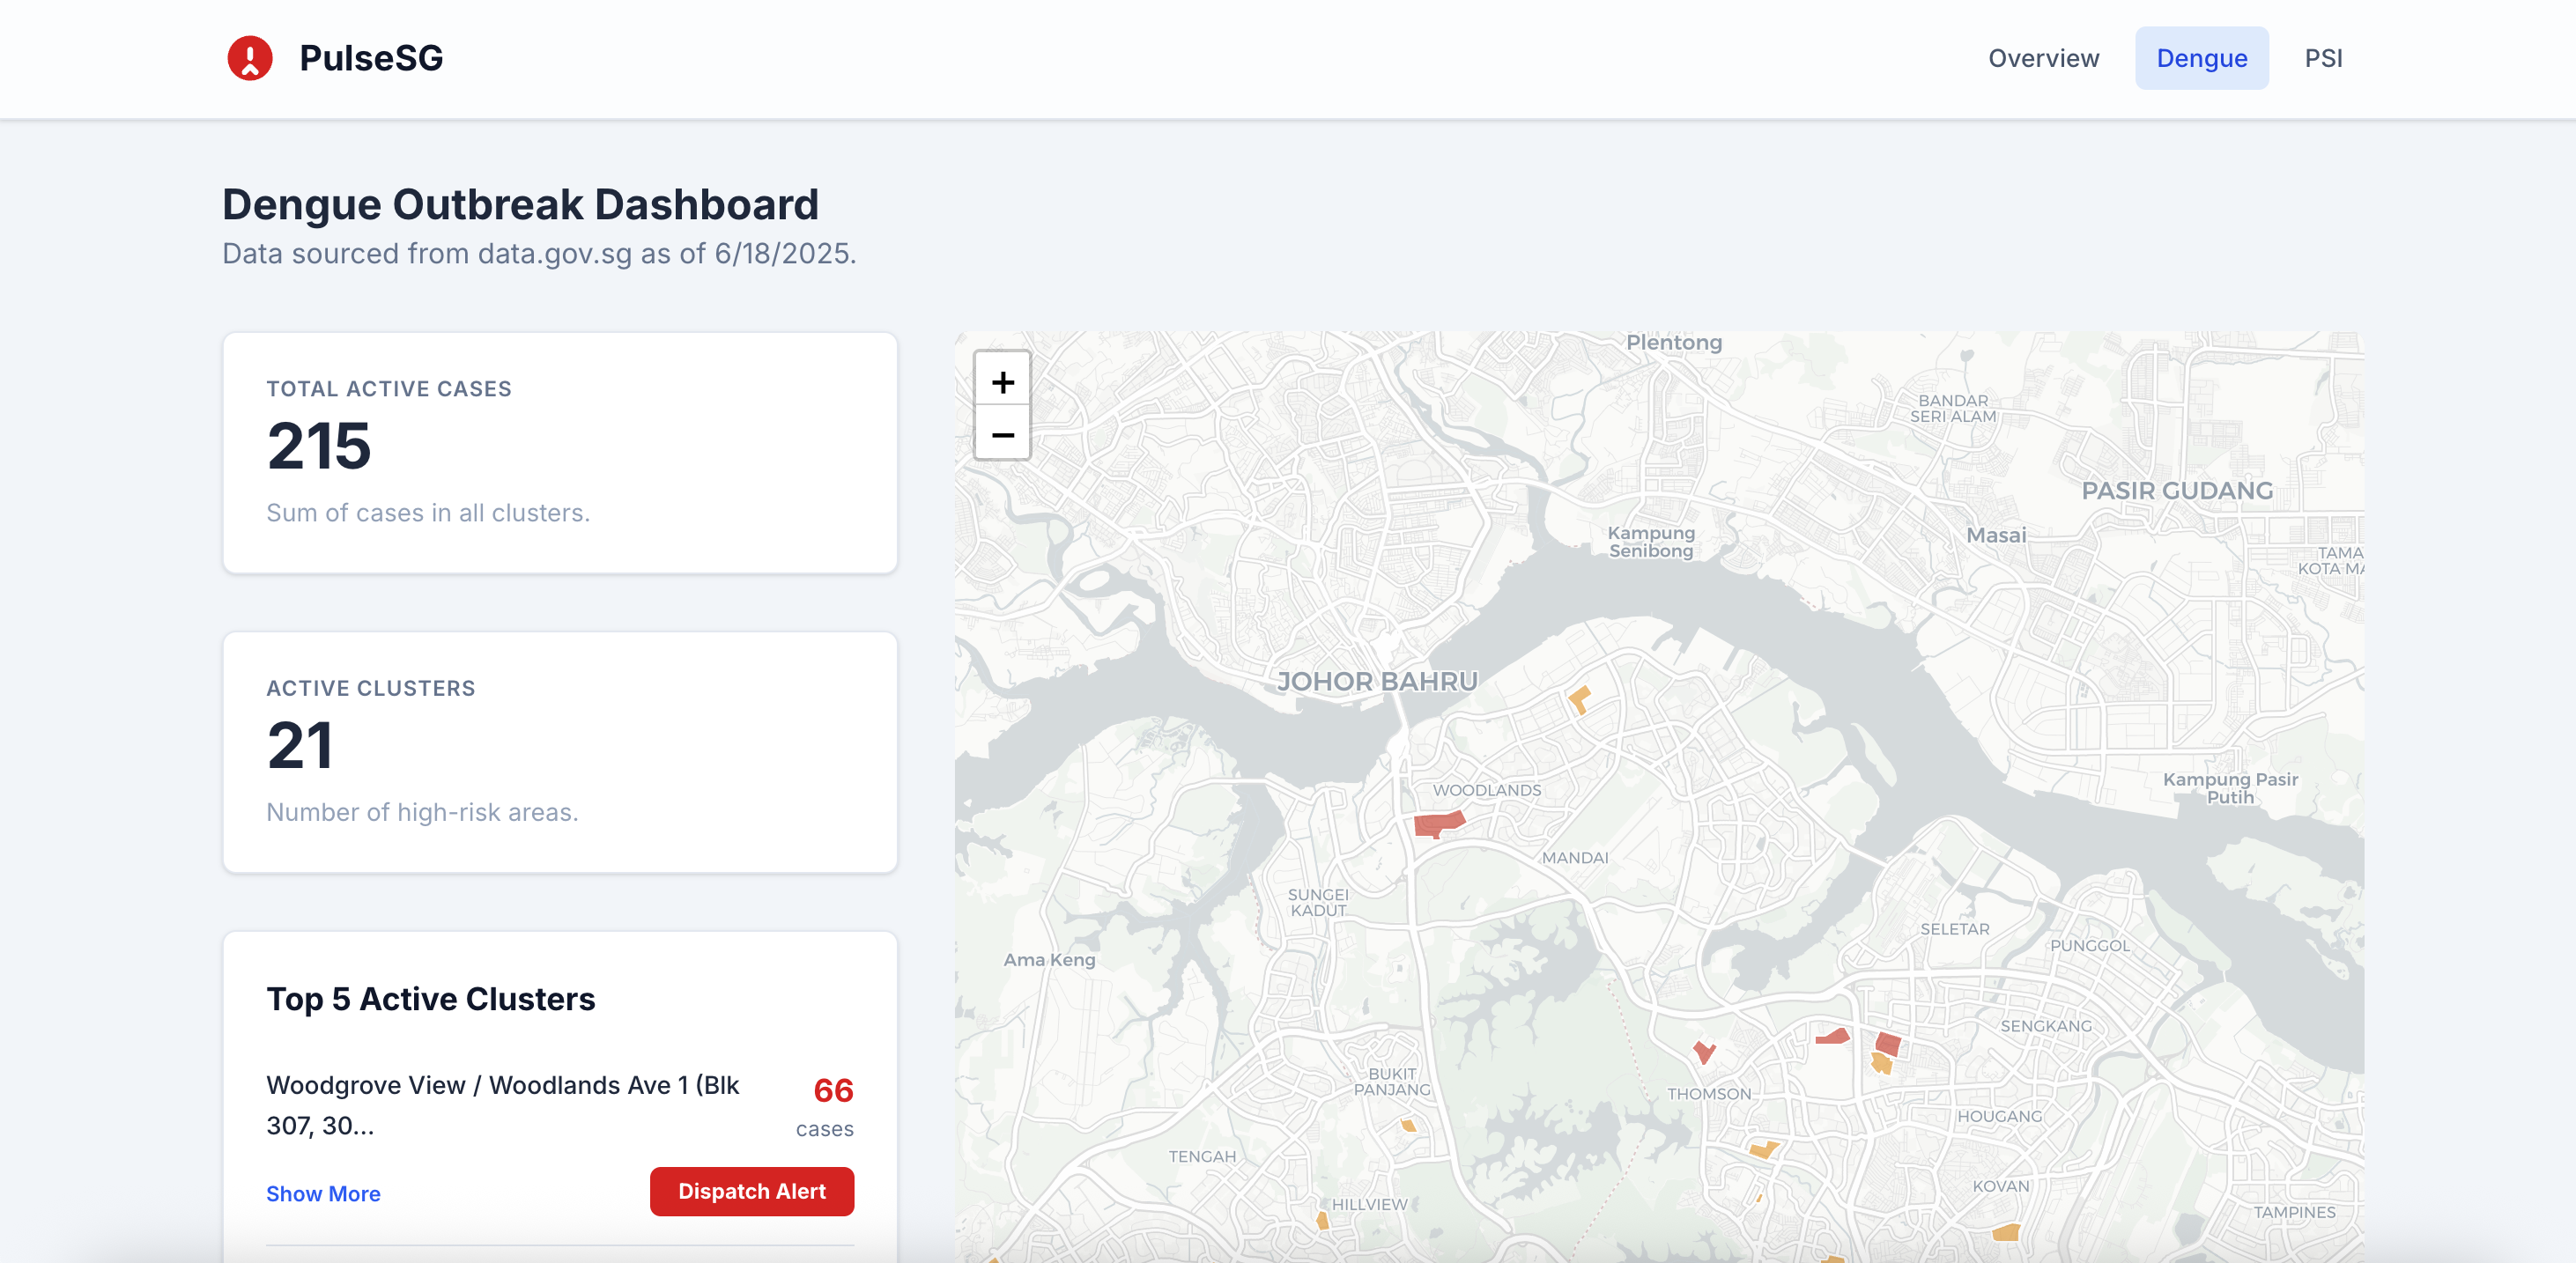Expand cluster details with Show More
The image size is (2576, 1263).
tap(323, 1193)
